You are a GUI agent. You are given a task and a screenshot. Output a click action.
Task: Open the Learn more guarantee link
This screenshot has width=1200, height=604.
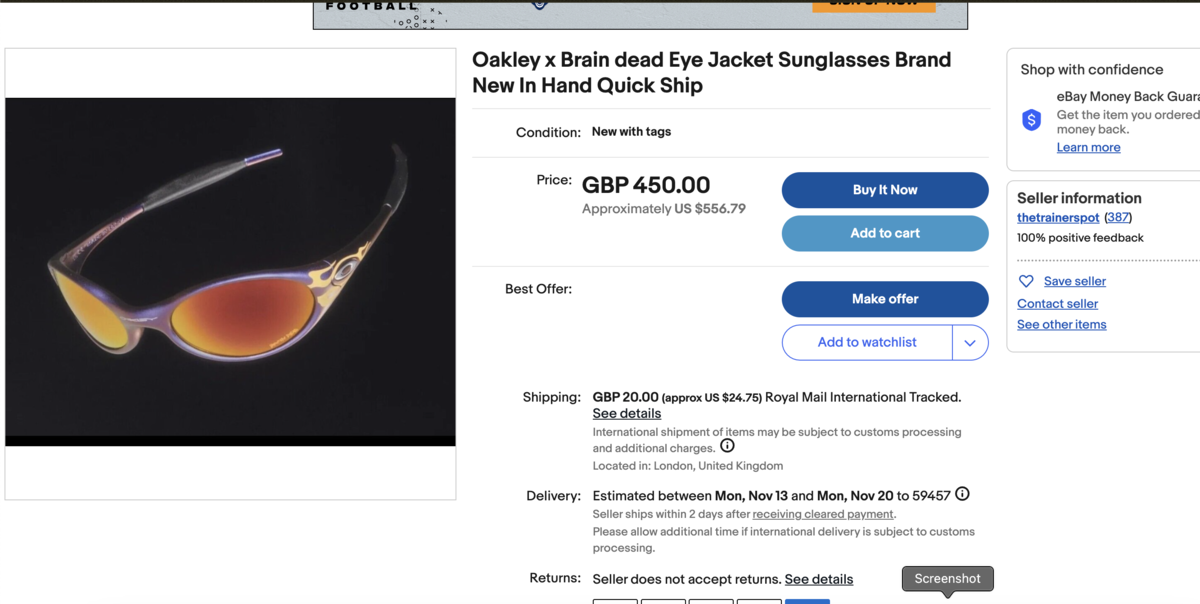pyautogui.click(x=1088, y=147)
